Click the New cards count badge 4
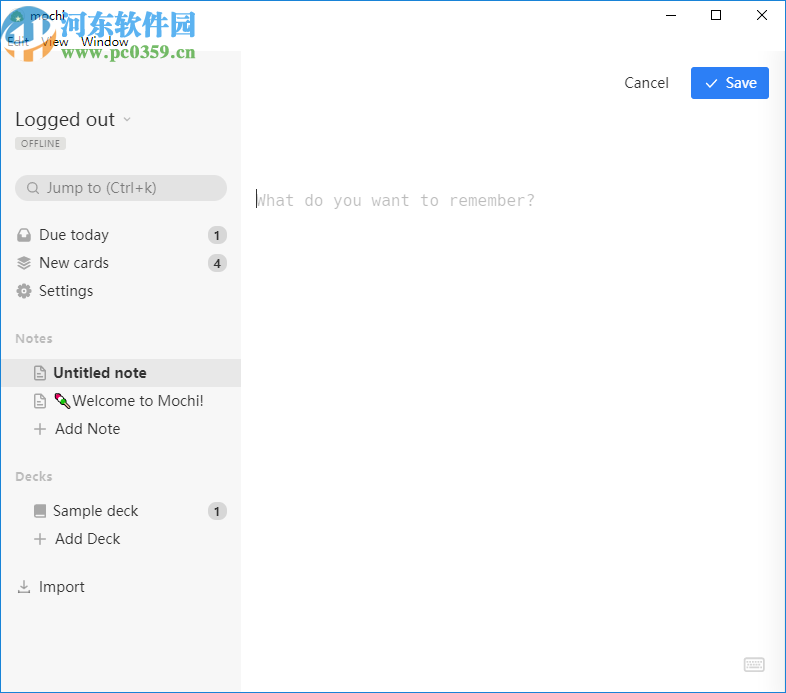 pyautogui.click(x=217, y=263)
